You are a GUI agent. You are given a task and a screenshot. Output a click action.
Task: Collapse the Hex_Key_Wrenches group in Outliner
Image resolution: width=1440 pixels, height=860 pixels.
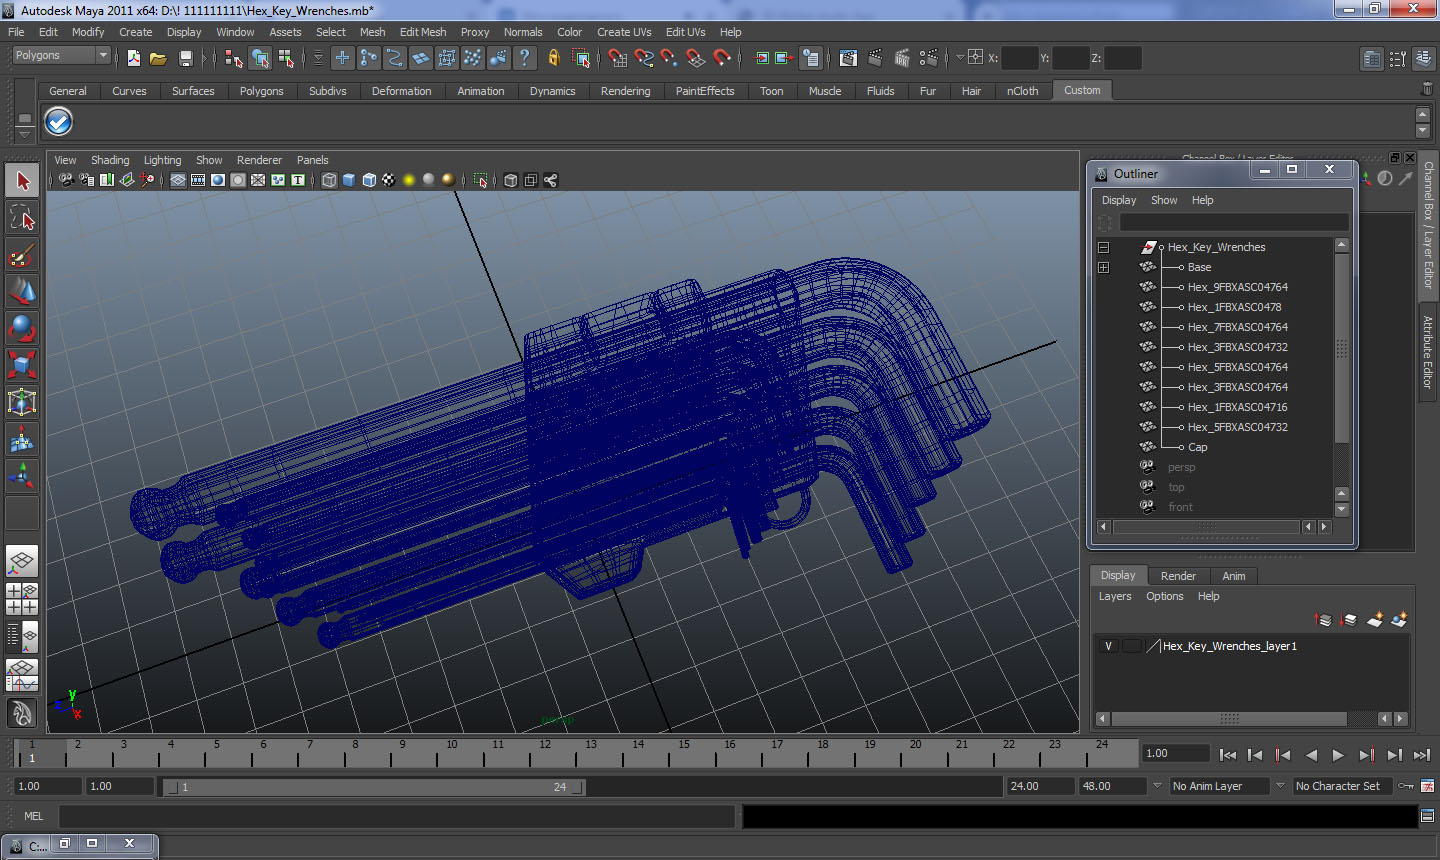point(1104,247)
